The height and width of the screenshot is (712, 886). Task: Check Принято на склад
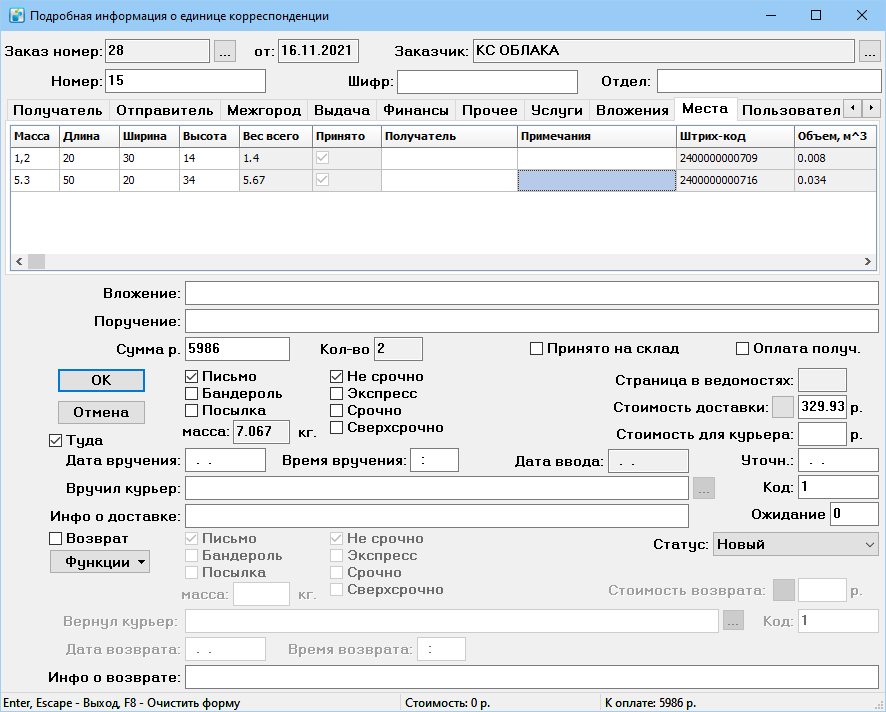[x=536, y=349]
